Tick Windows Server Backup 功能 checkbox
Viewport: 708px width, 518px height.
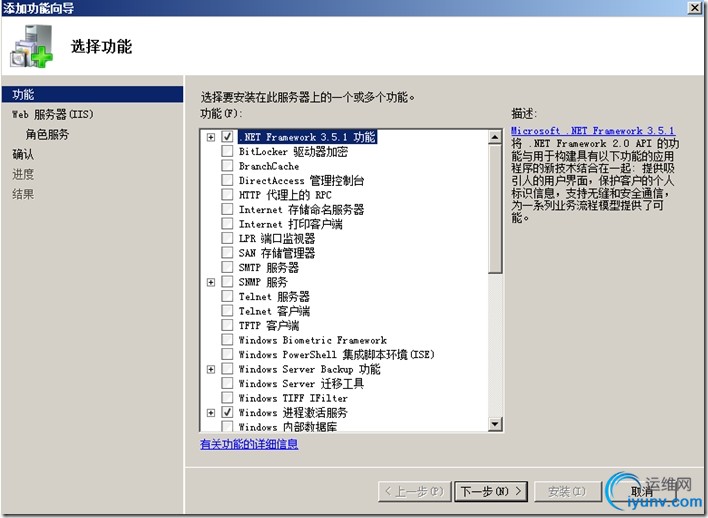click(227, 369)
